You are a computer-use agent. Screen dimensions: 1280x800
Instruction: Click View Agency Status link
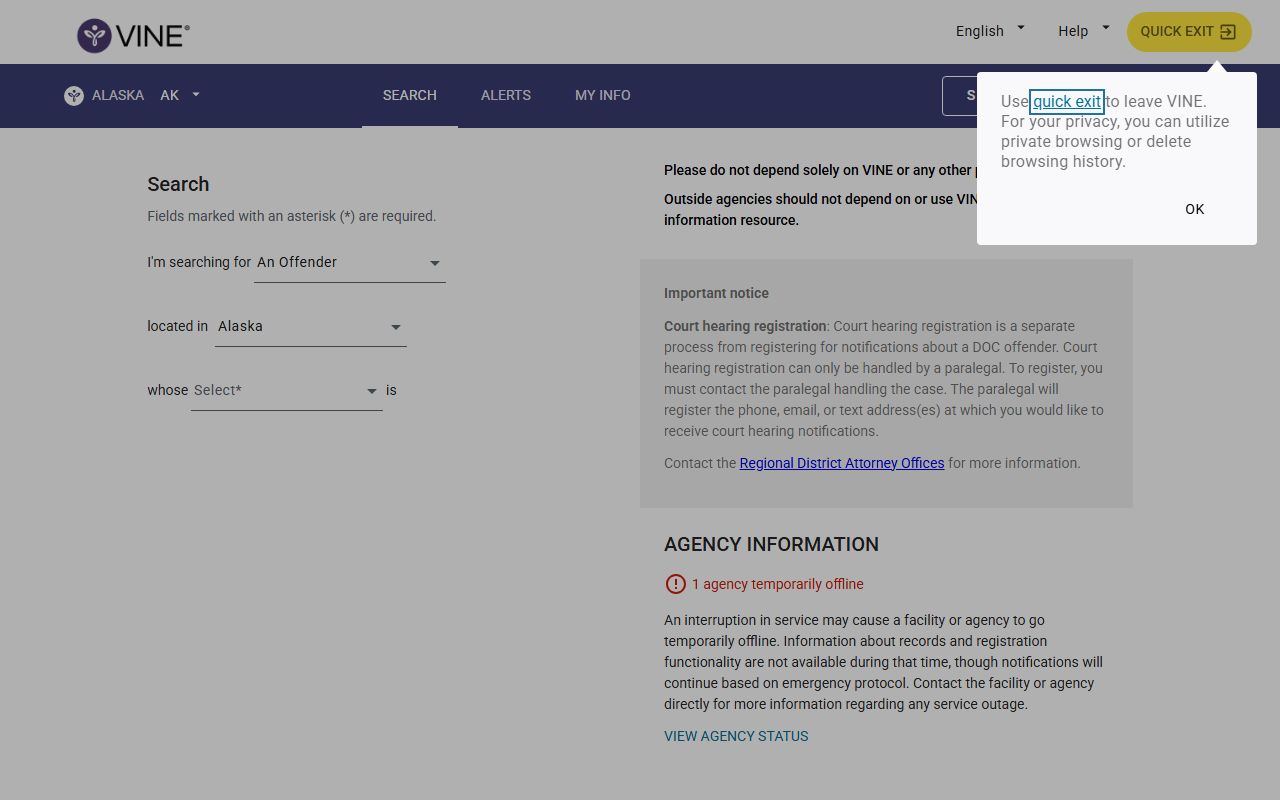click(736, 736)
